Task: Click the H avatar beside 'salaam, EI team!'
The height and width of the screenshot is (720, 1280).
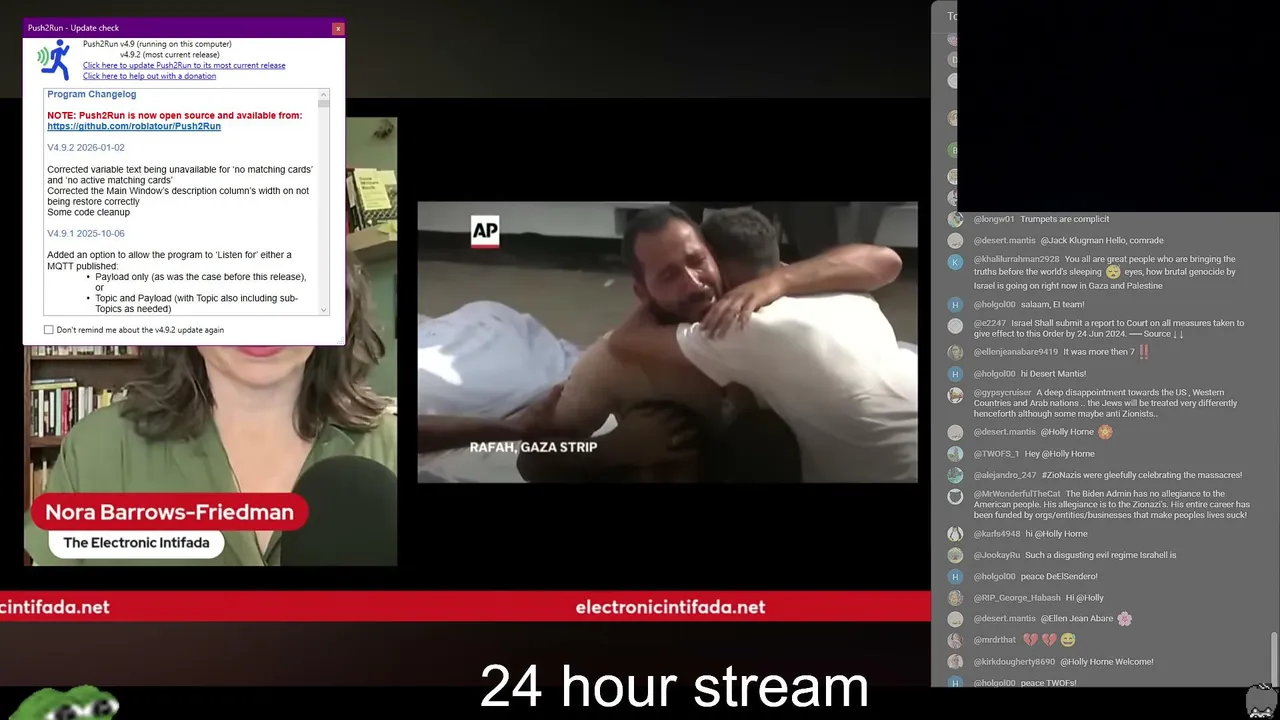Action: coord(955,305)
